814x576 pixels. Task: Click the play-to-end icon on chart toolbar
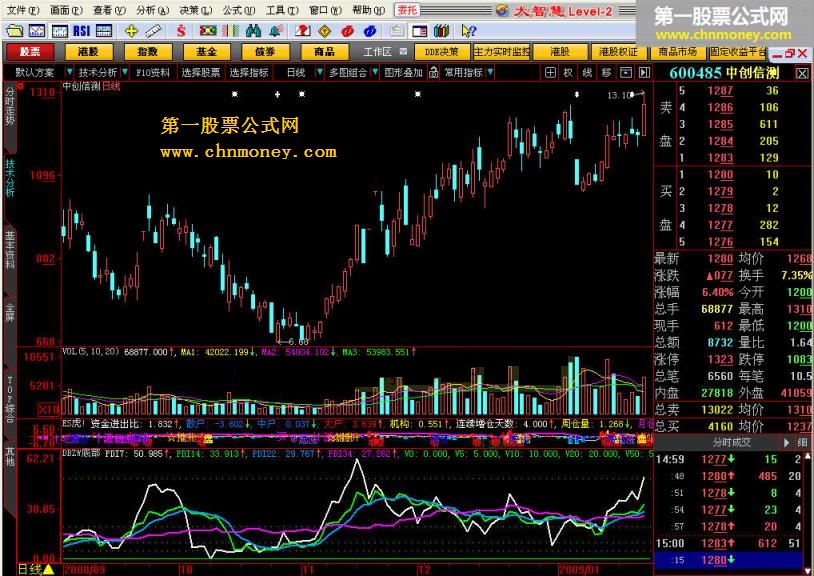click(x=644, y=73)
